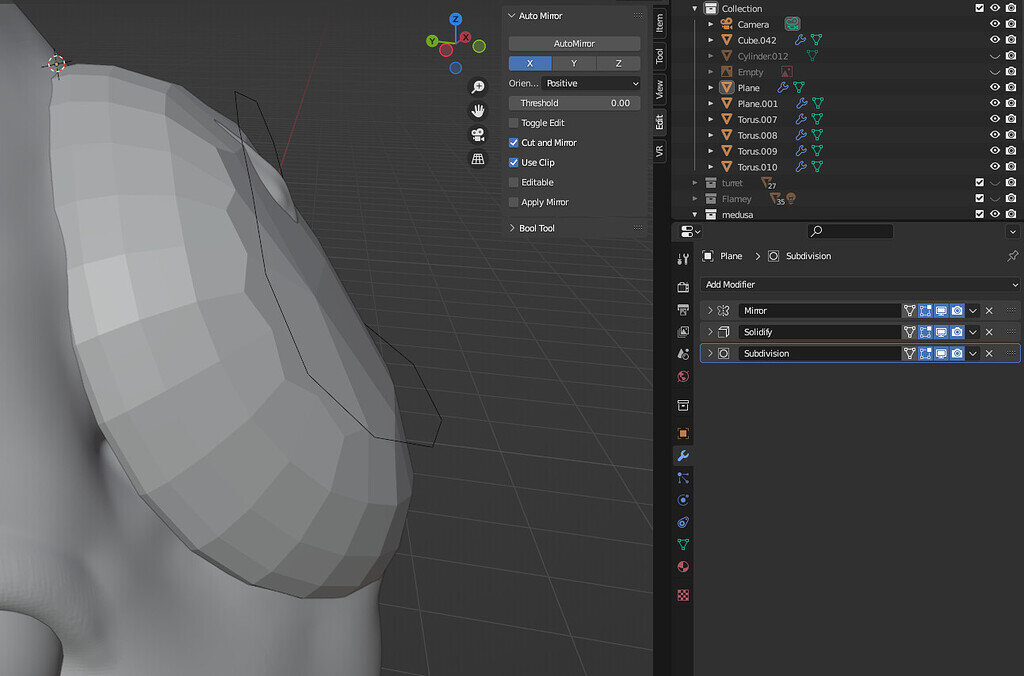Open Object properties via orange square icon
The image size is (1024, 676).
tap(684, 434)
